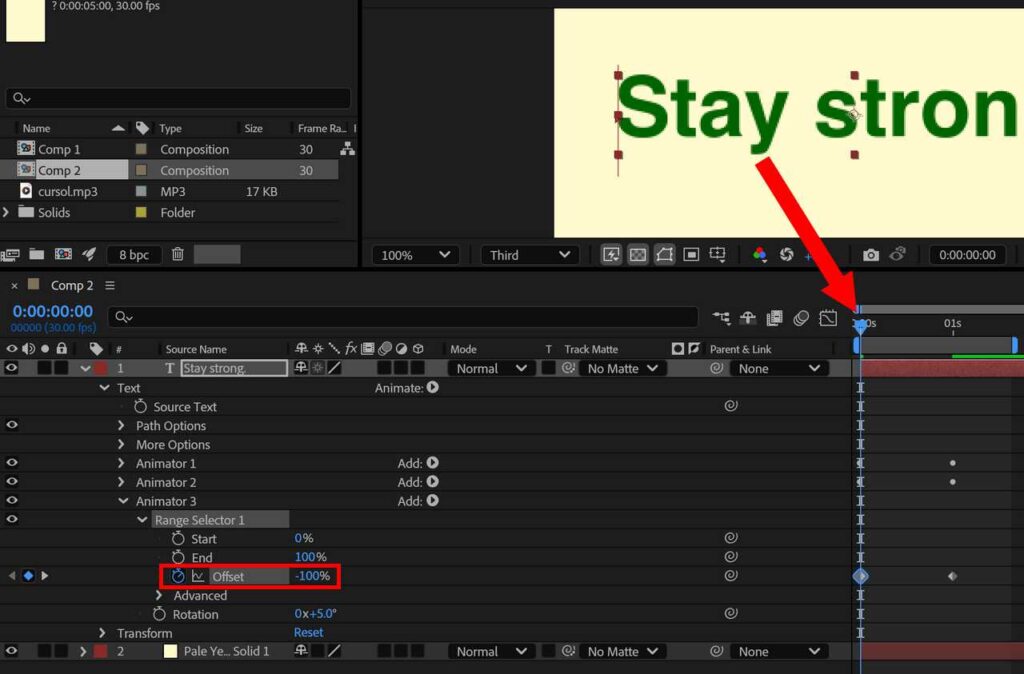
Task: Open project color depth 8 bpc setting
Action: [134, 255]
